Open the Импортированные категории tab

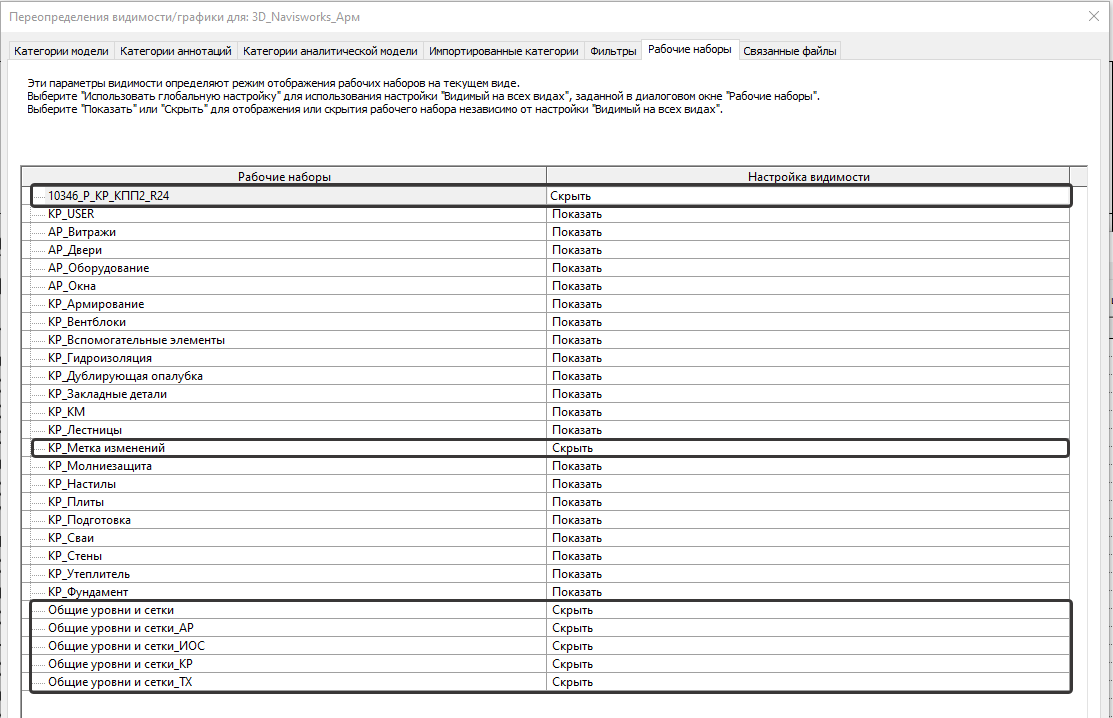coord(504,51)
